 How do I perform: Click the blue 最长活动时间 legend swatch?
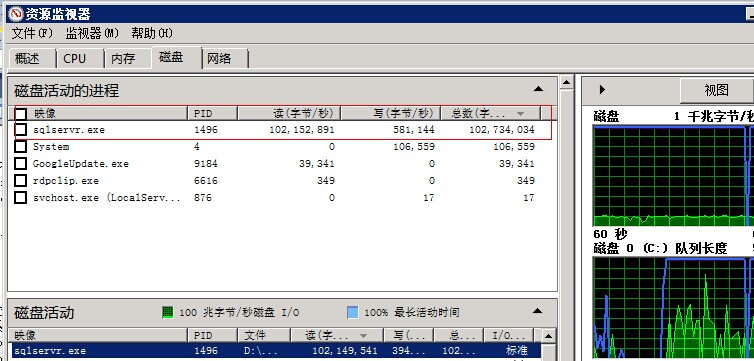click(352, 312)
